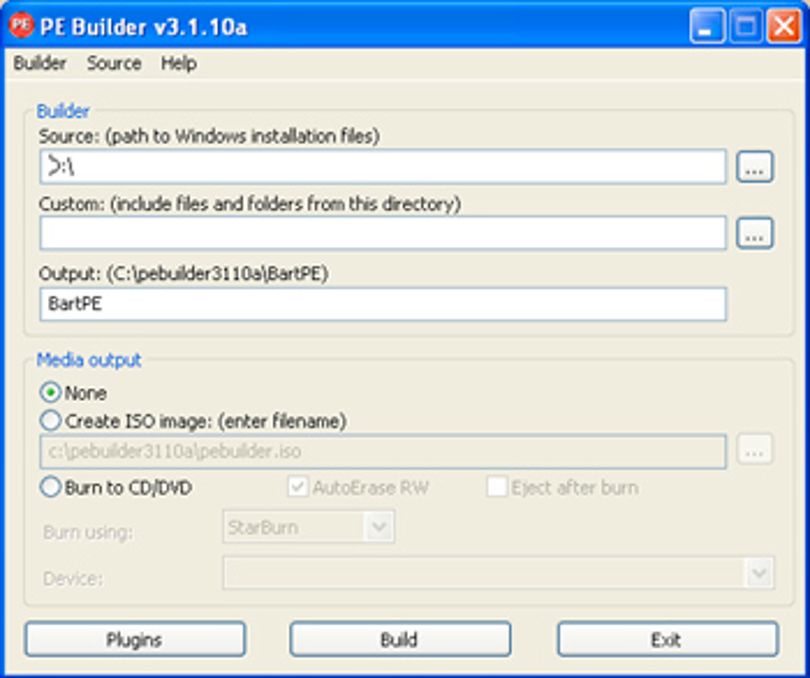Image resolution: width=810 pixels, height=678 pixels.
Task: Start the process with the Build button
Action: point(400,640)
